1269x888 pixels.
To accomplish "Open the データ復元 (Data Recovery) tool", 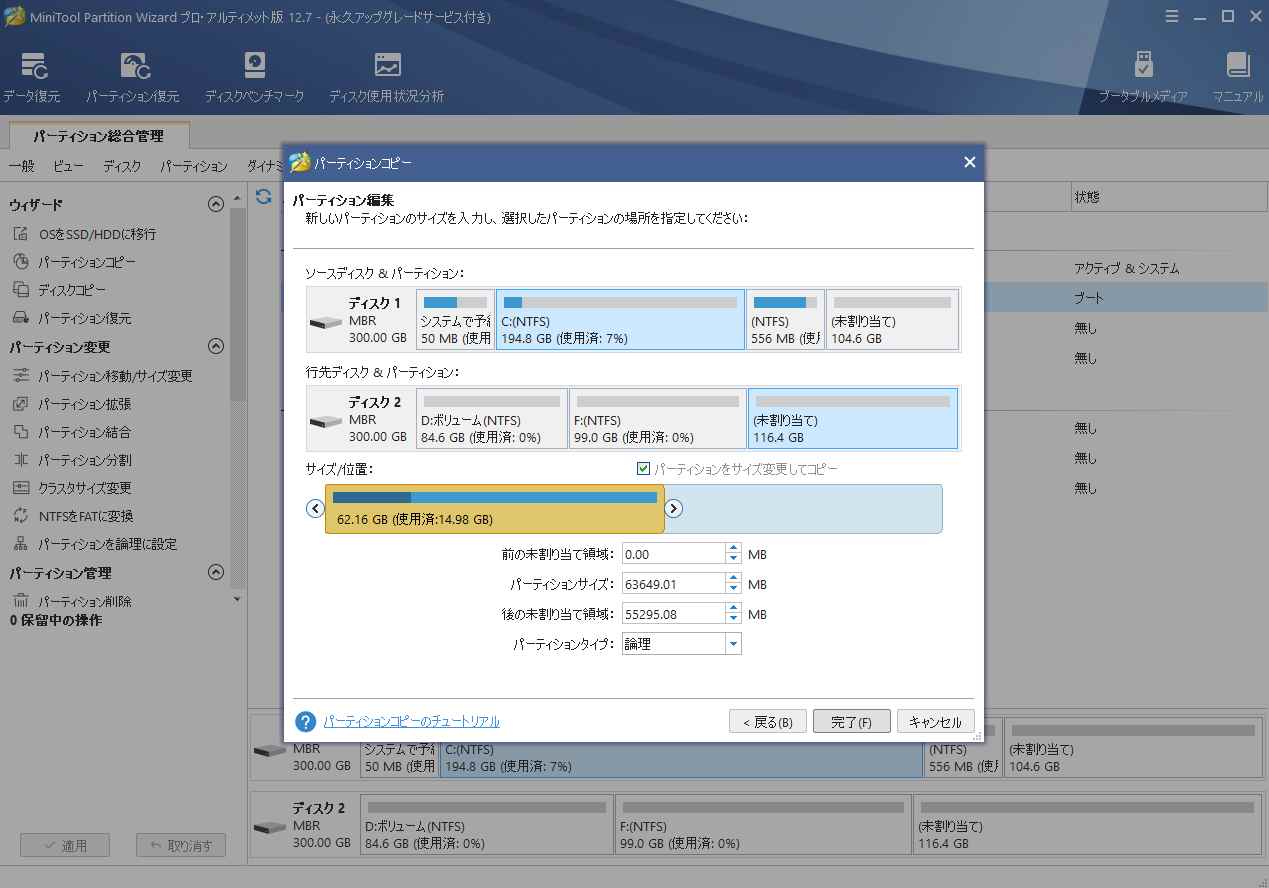I will [x=31, y=77].
